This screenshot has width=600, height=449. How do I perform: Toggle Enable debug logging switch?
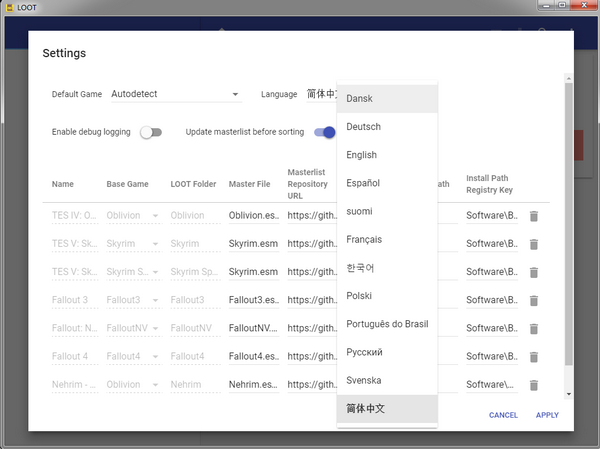[151, 132]
